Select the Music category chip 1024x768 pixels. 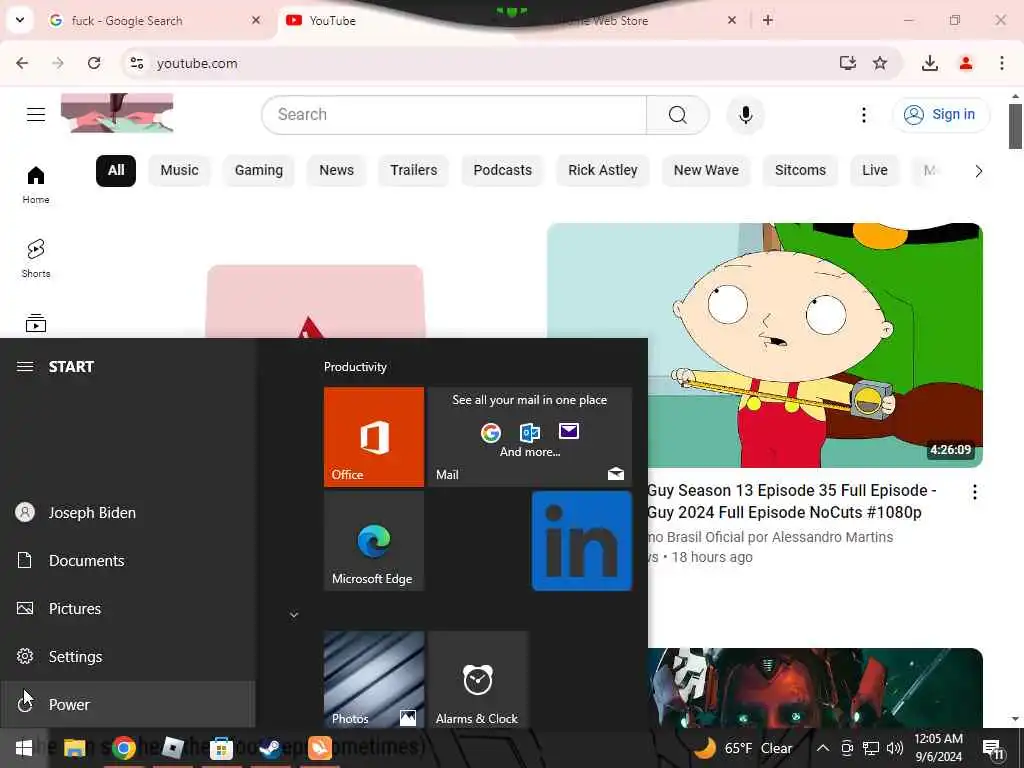pos(179,170)
